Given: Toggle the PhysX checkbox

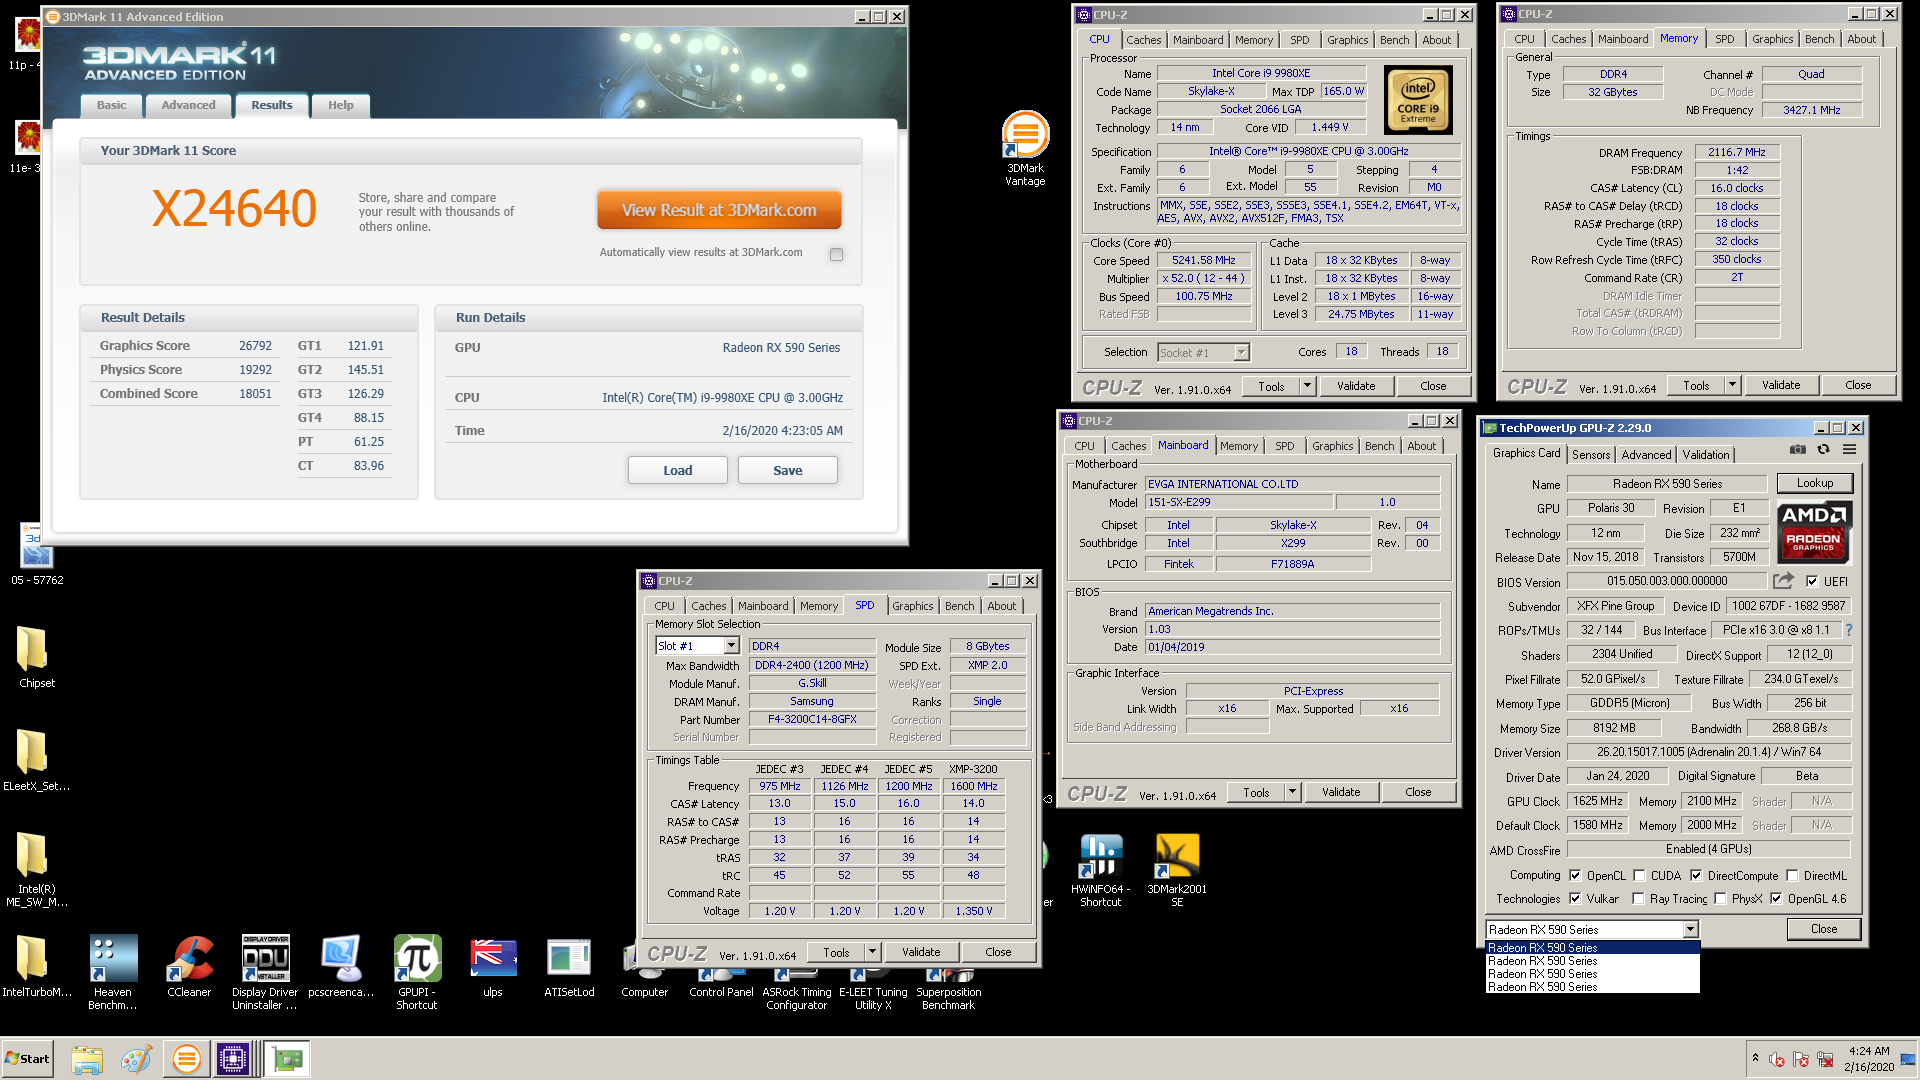Looking at the screenshot, I should point(1720,898).
